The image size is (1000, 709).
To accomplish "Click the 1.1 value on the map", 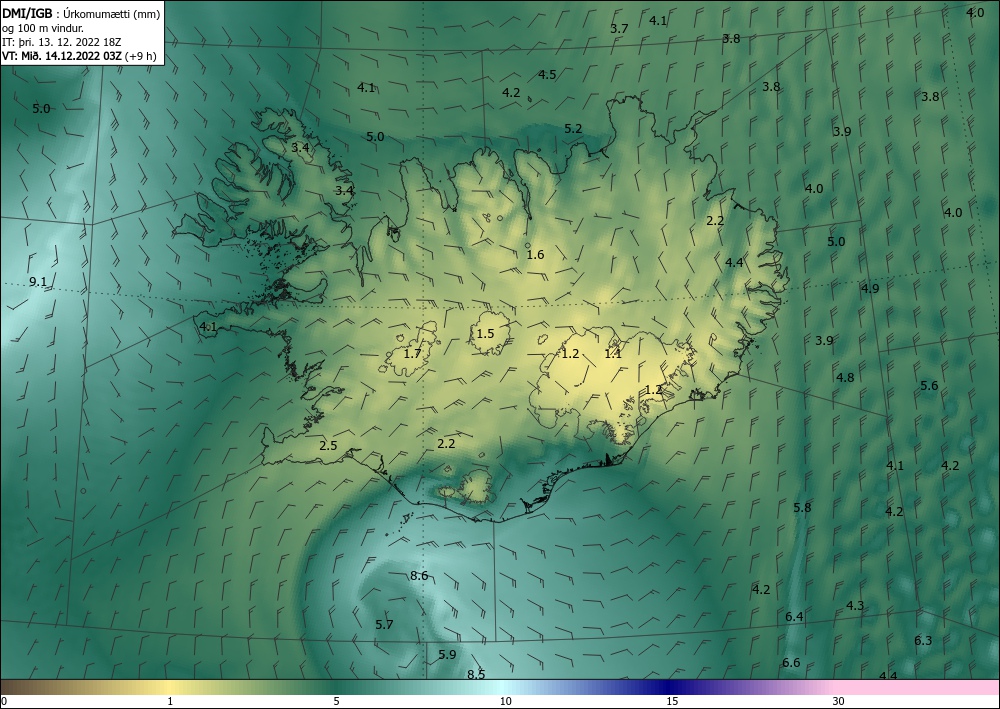I will (613, 354).
